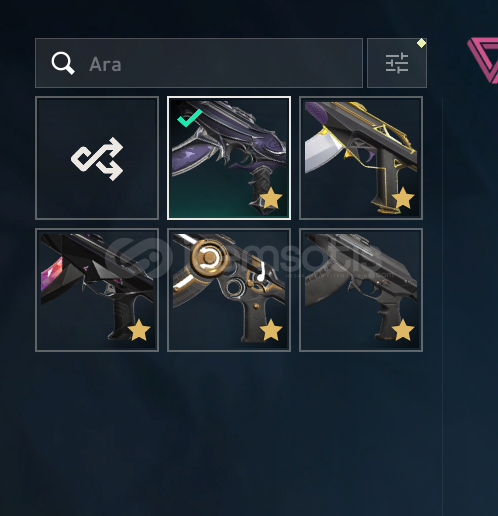Image resolution: width=498 pixels, height=516 pixels.
Task: Click the gold circular emblem on skin
Action: pos(209,257)
